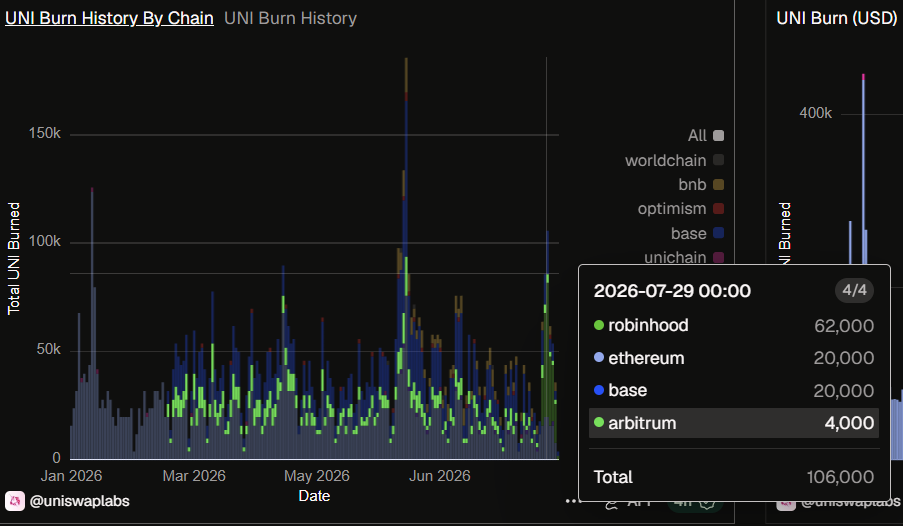Toggle the All series in the chart legend
Viewport: 903px width, 526px height.
pyautogui.click(x=706, y=135)
